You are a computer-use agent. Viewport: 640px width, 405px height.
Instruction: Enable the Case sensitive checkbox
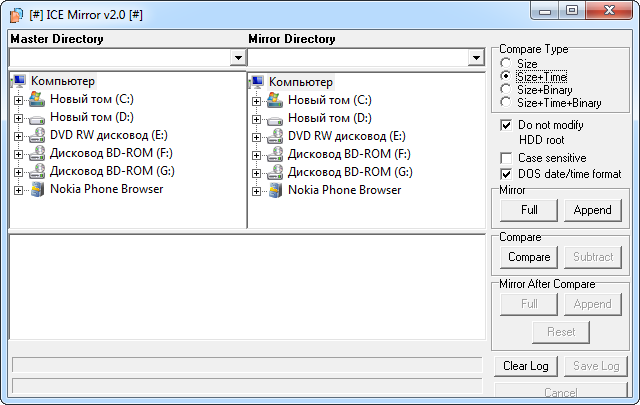pos(506,158)
